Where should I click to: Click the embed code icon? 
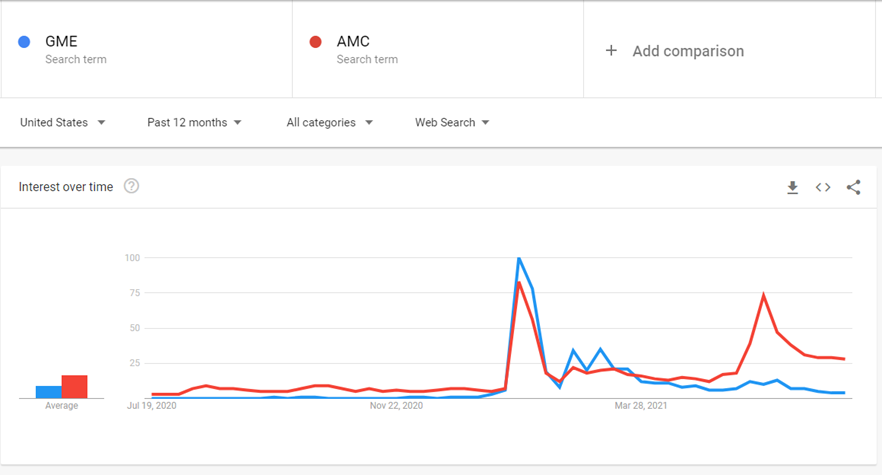tap(823, 187)
